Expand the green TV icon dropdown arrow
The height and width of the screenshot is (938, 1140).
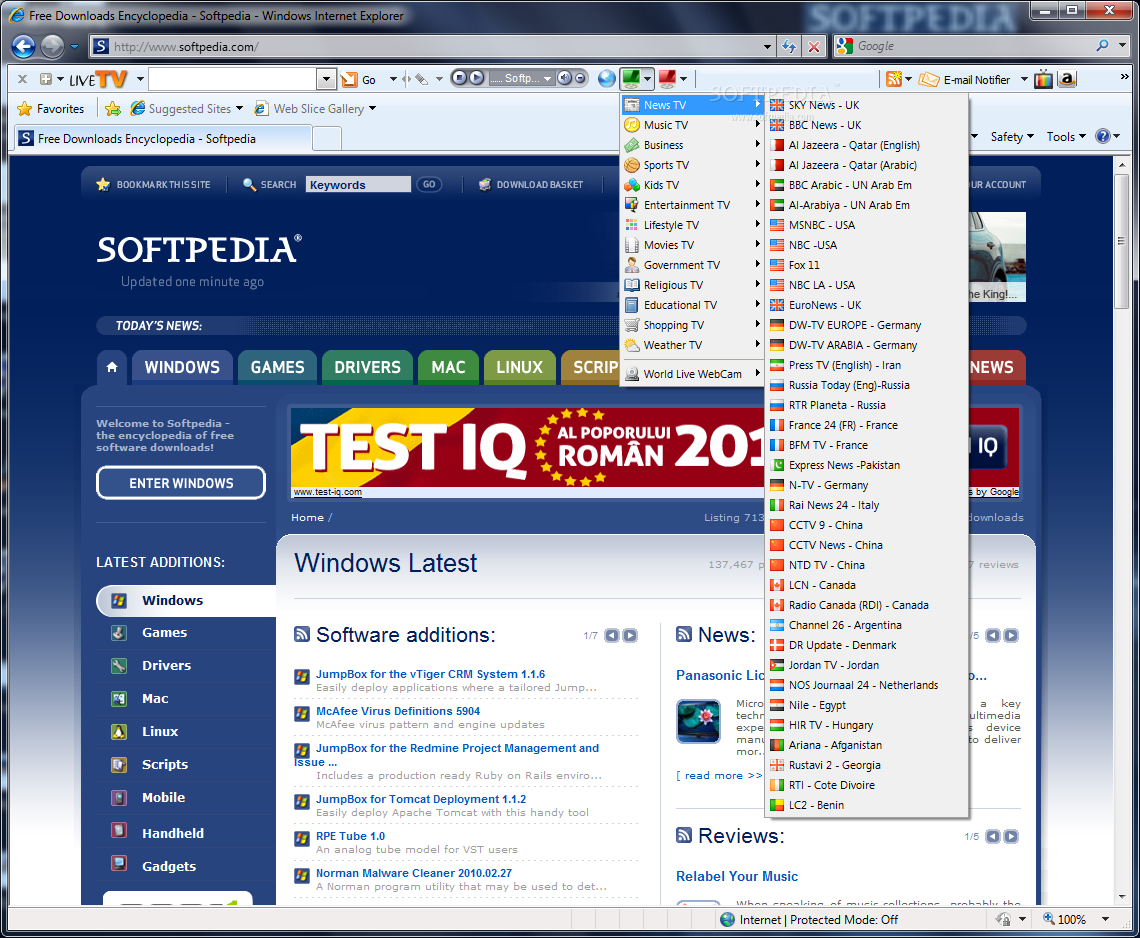647,79
